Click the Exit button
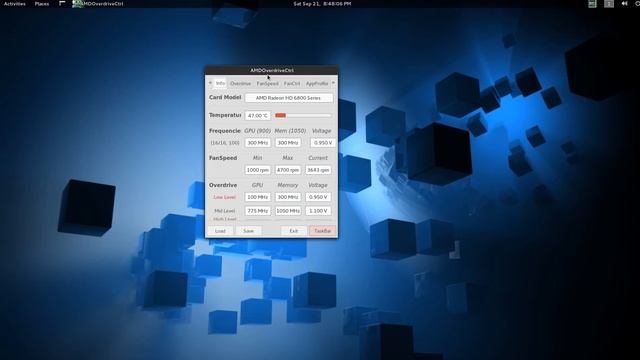Image resolution: width=640 pixels, height=360 pixels. point(293,231)
